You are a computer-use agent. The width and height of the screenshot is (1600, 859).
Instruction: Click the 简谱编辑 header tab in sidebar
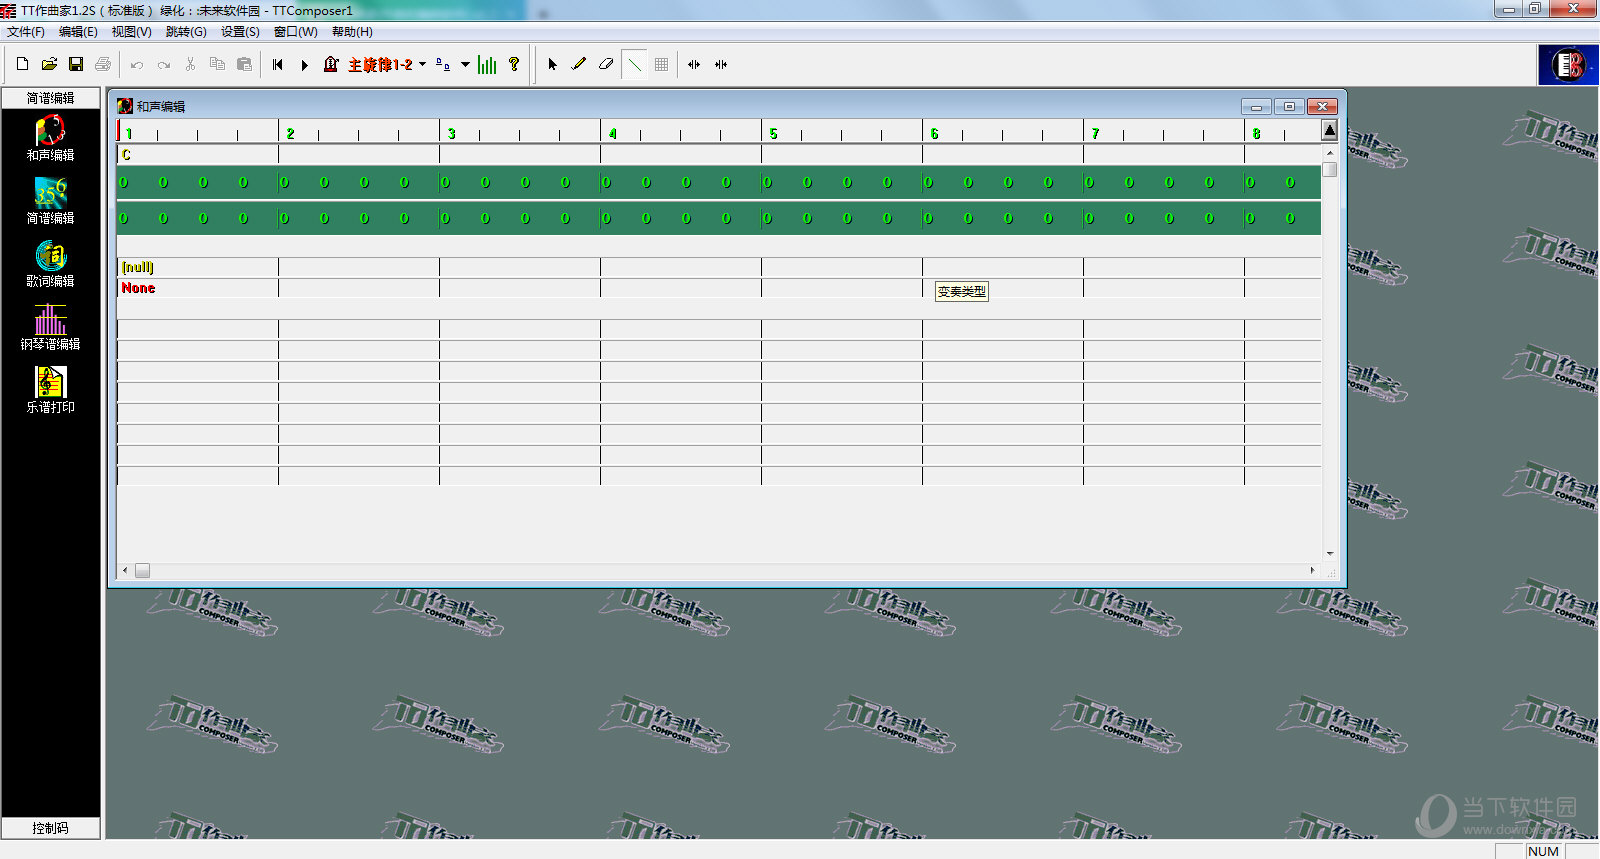click(x=50, y=98)
